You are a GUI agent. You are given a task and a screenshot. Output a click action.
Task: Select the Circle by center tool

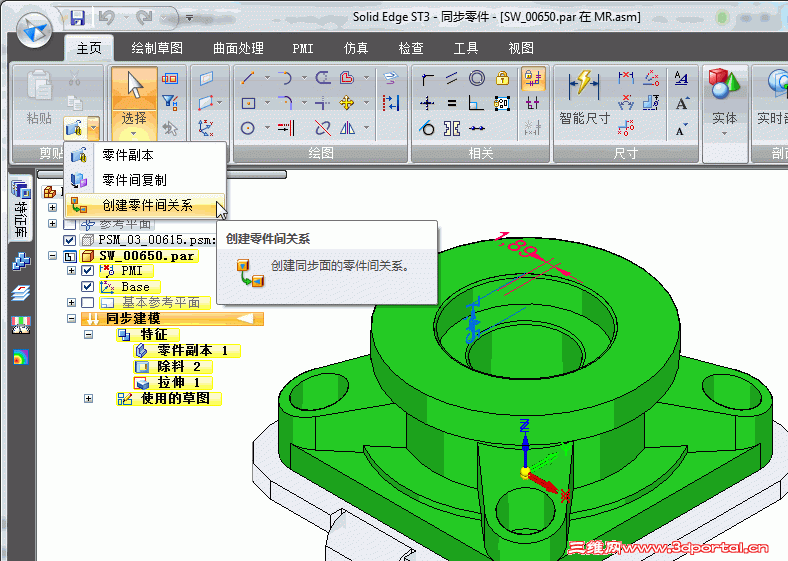pos(247,128)
